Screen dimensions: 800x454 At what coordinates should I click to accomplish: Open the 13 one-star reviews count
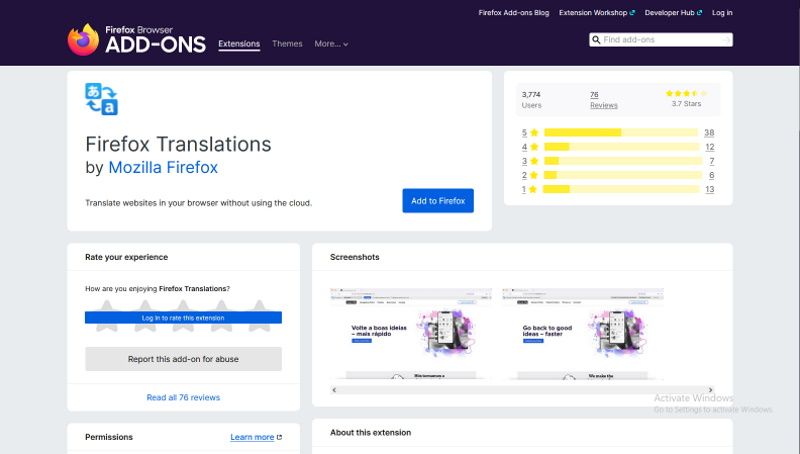(x=710, y=189)
